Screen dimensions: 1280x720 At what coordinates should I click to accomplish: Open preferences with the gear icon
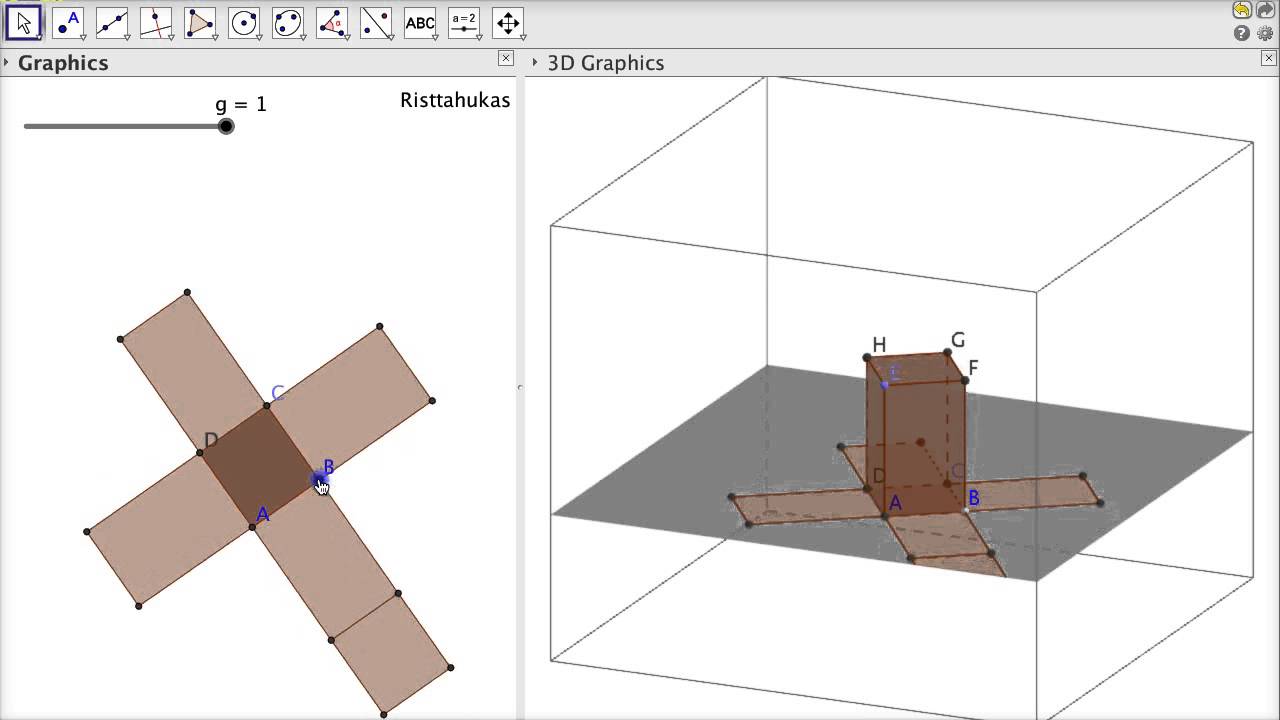pos(1265,33)
